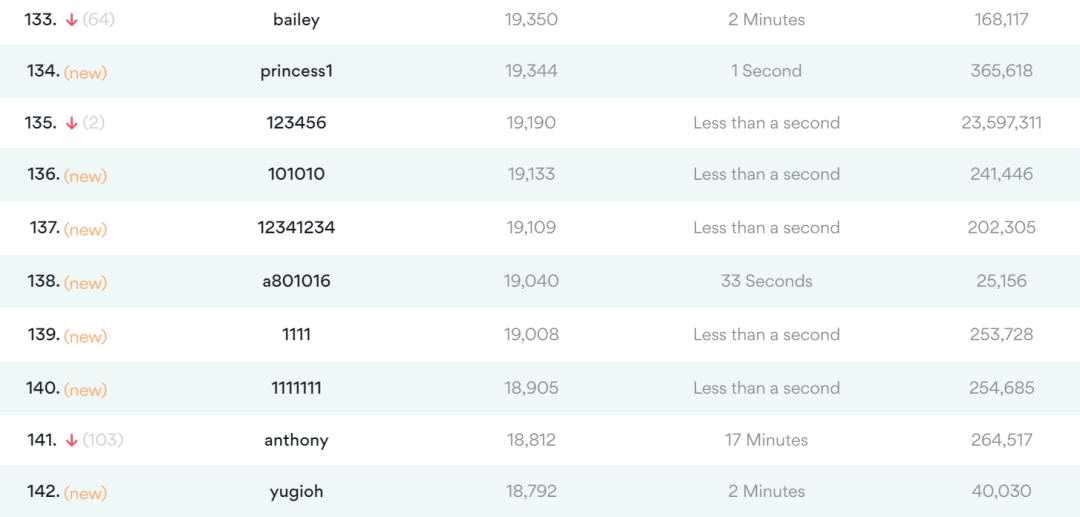The width and height of the screenshot is (1080, 517).
Task: Click the "princess1" password entry
Action: point(296,71)
